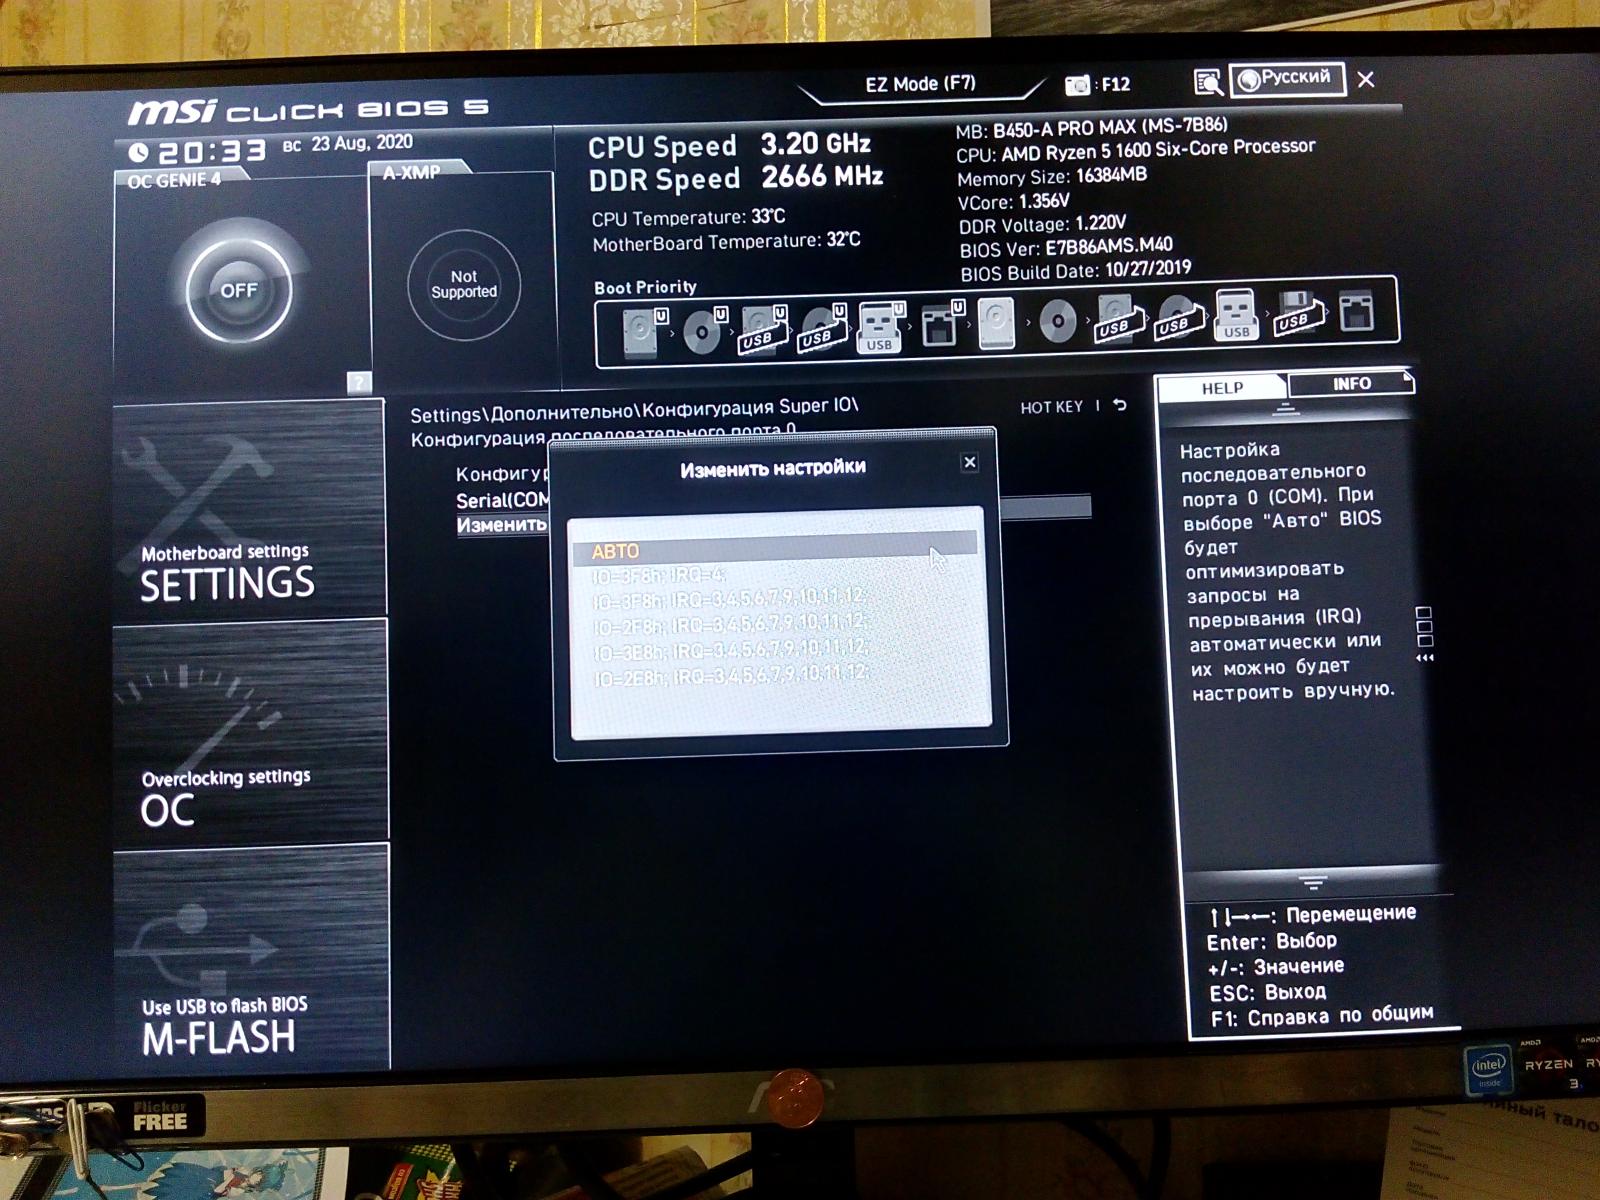The width and height of the screenshot is (1600, 1200).
Task: Select the Serial(COM) row behind the dialog
Action: pyautogui.click(x=503, y=500)
